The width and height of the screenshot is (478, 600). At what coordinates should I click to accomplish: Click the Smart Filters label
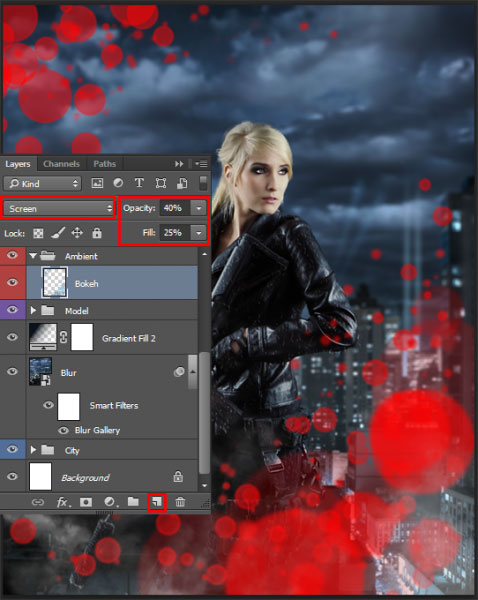114,405
